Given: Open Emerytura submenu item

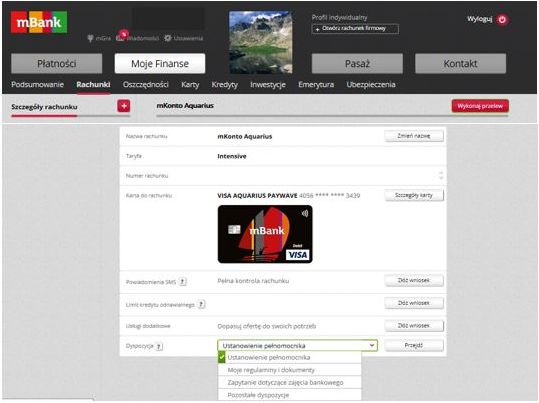Looking at the screenshot, I should [x=316, y=85].
